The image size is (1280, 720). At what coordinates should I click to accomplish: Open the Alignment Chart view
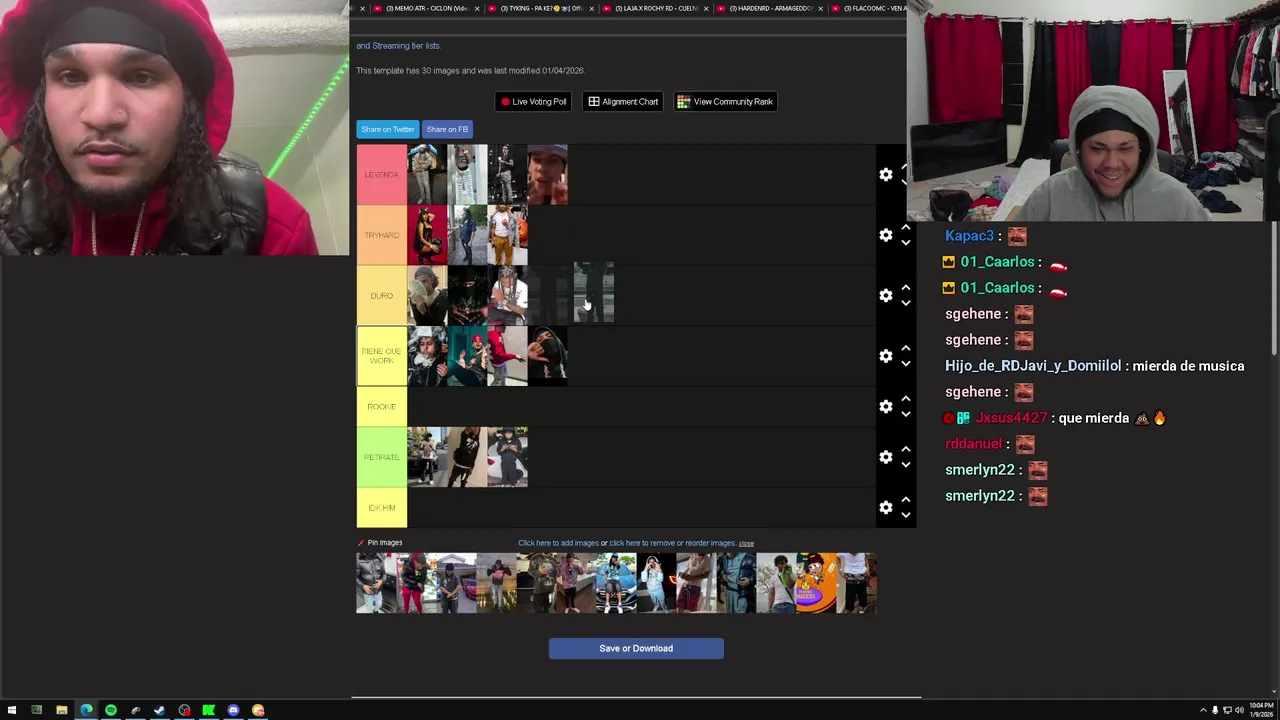point(623,101)
